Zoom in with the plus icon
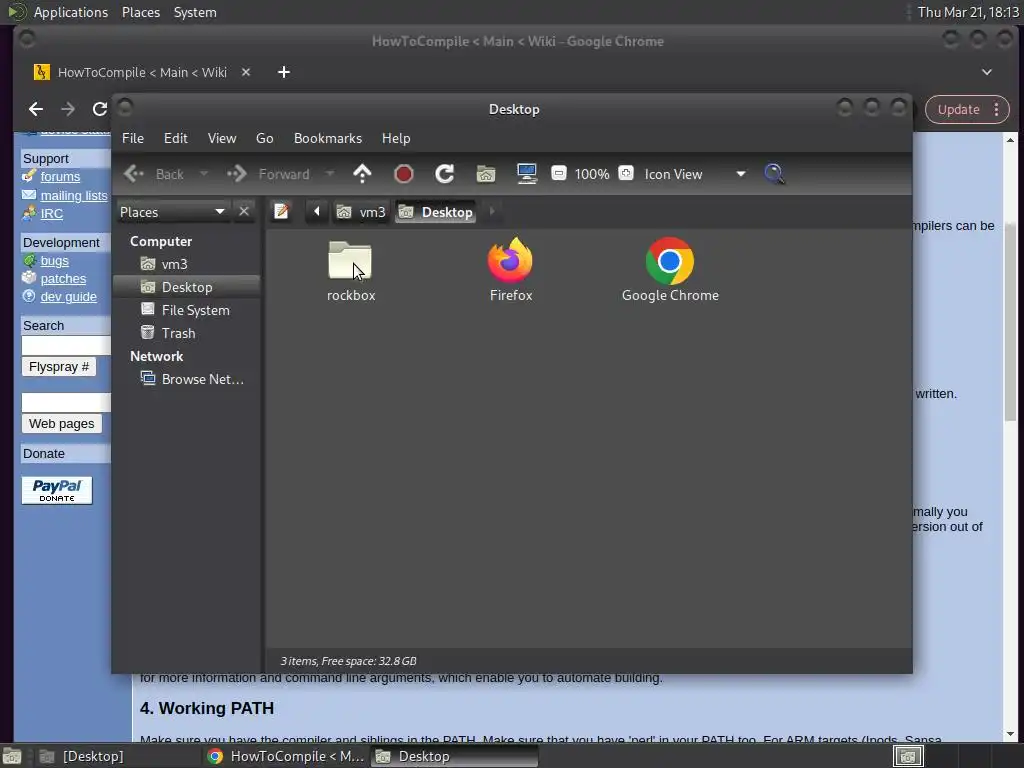 click(x=626, y=173)
